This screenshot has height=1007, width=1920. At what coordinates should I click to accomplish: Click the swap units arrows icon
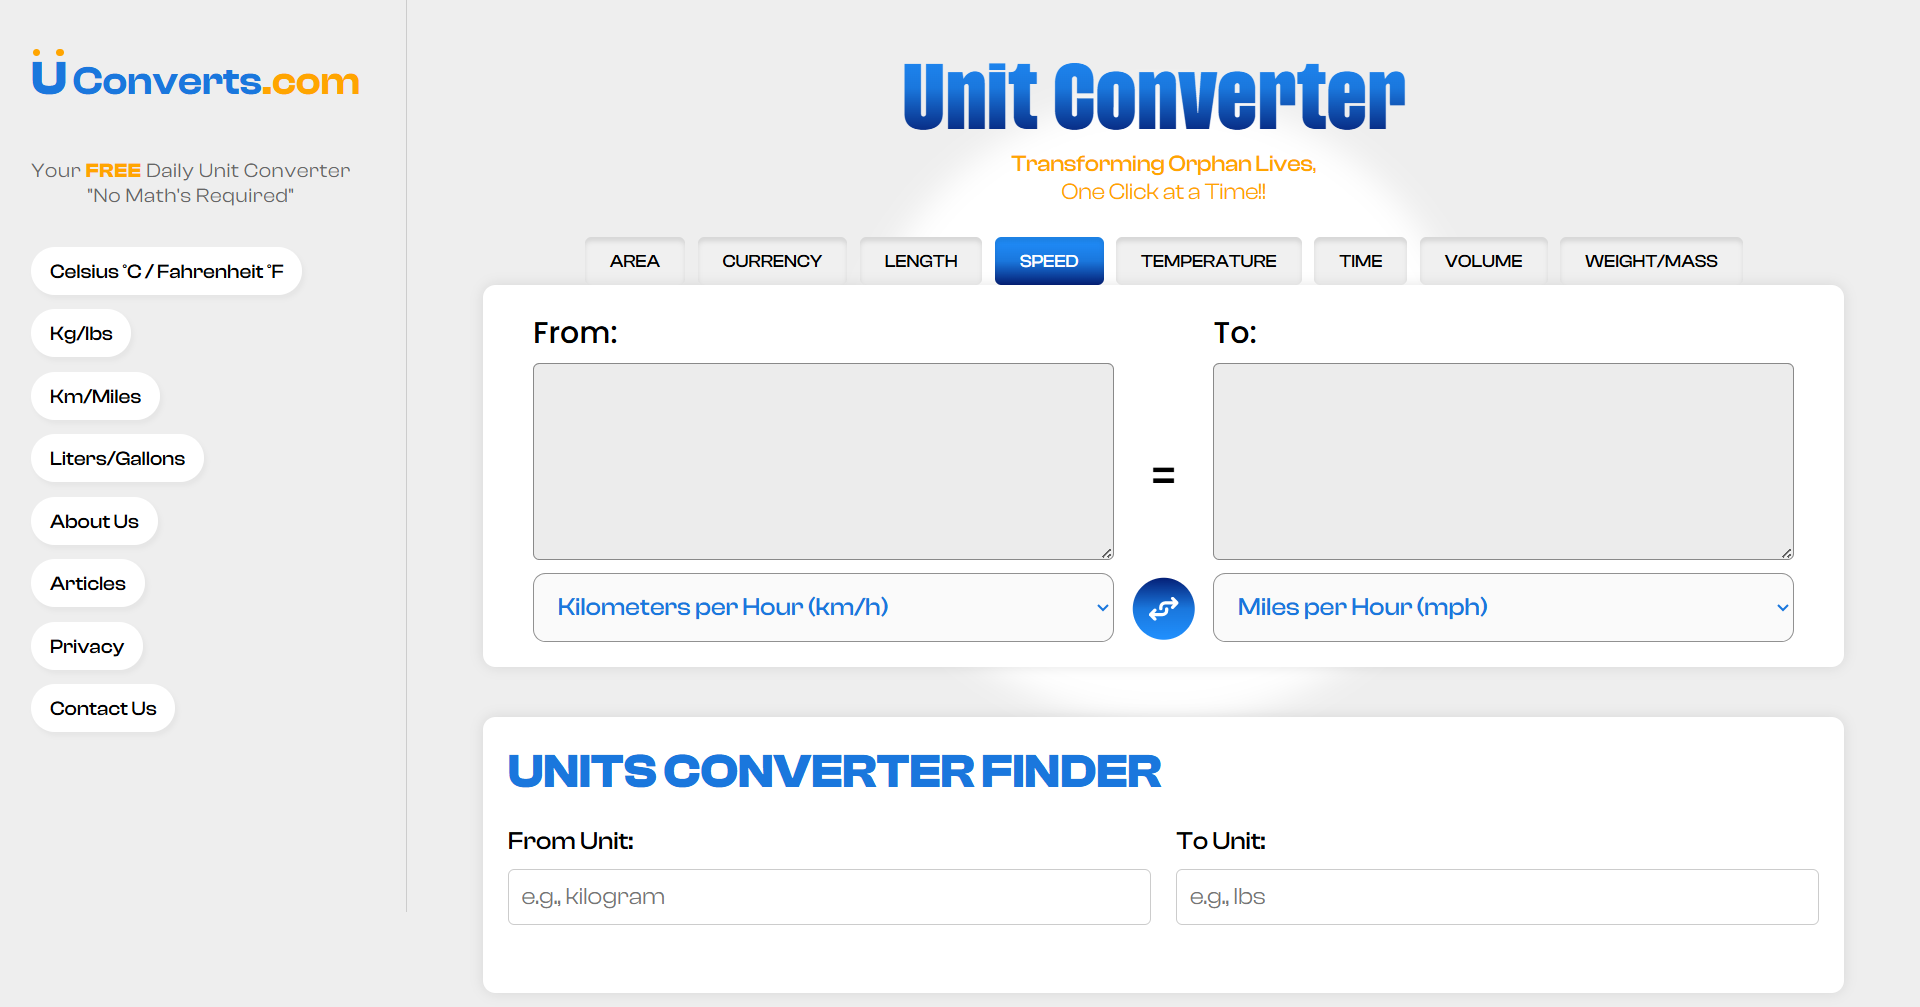click(1163, 608)
